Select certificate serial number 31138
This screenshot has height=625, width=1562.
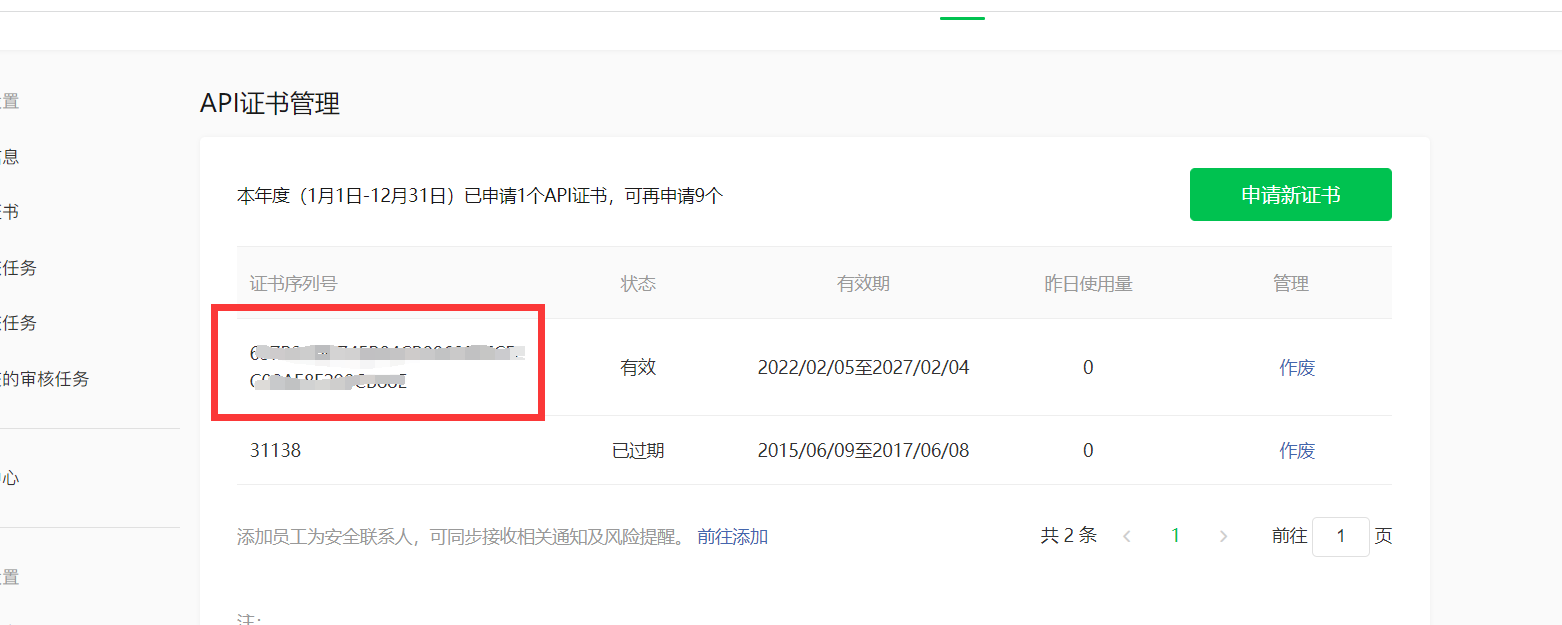point(275,450)
